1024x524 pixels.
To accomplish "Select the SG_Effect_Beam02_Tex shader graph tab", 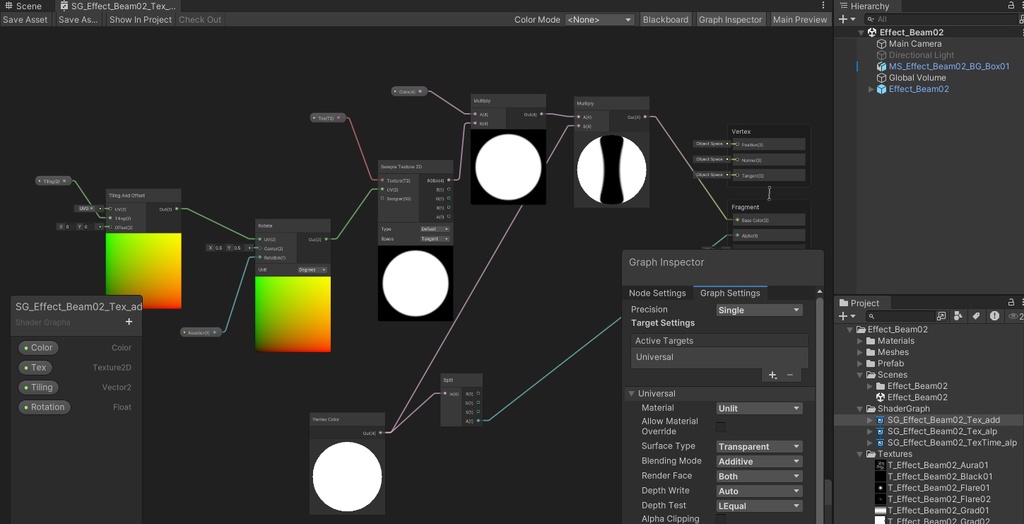I will pyautogui.click(x=118, y=6).
